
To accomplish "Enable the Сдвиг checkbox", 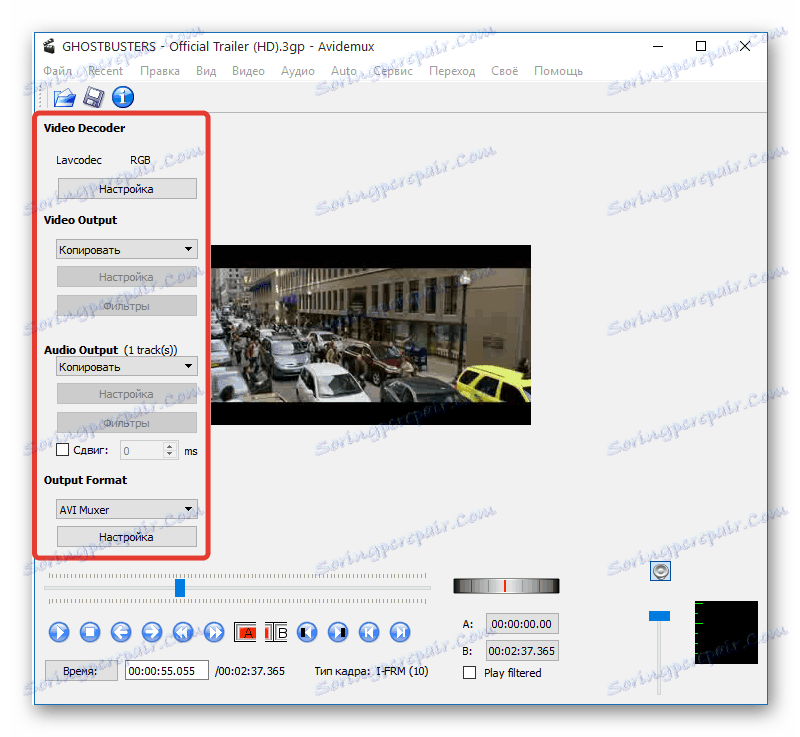I will pyautogui.click(x=63, y=451).
